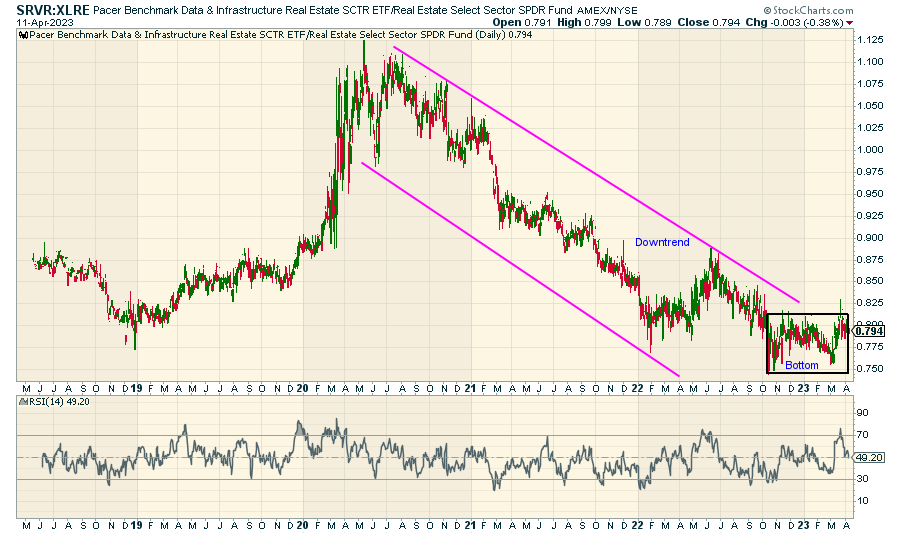Click the 0.775 price axis label
The width and height of the screenshot is (900, 534).
pos(870,347)
